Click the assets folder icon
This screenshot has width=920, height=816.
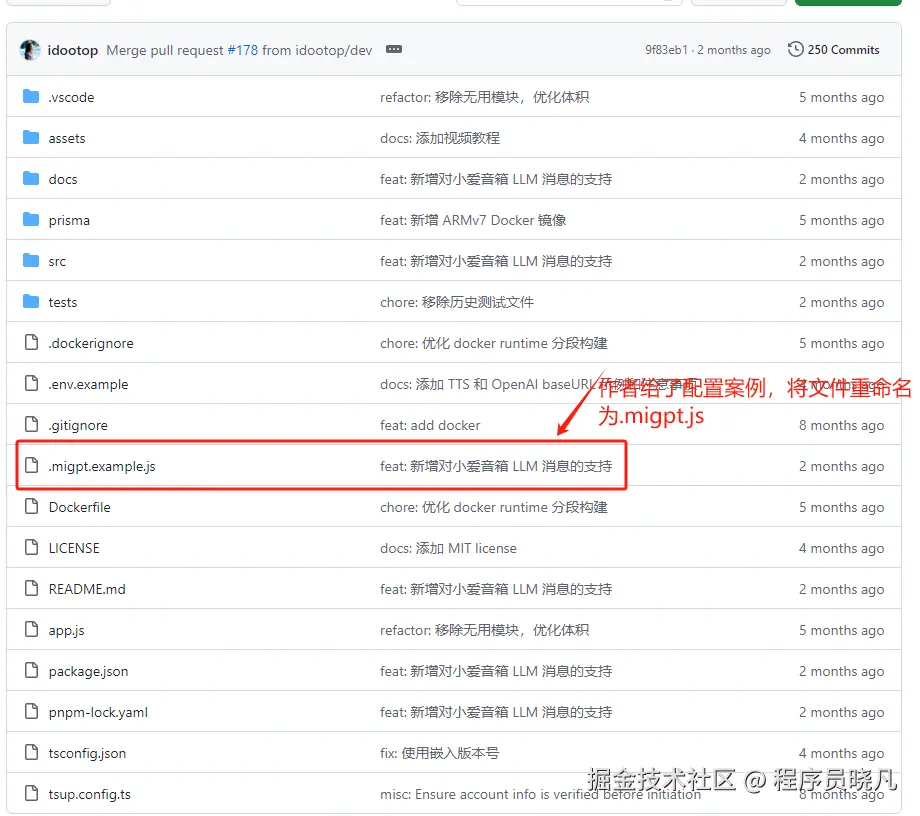coord(31,138)
